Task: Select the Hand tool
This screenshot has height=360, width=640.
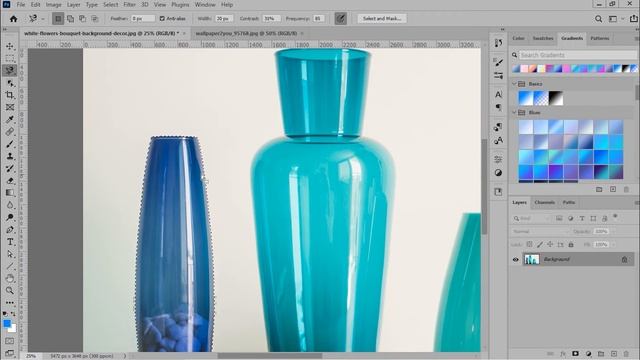Action: 10,278
